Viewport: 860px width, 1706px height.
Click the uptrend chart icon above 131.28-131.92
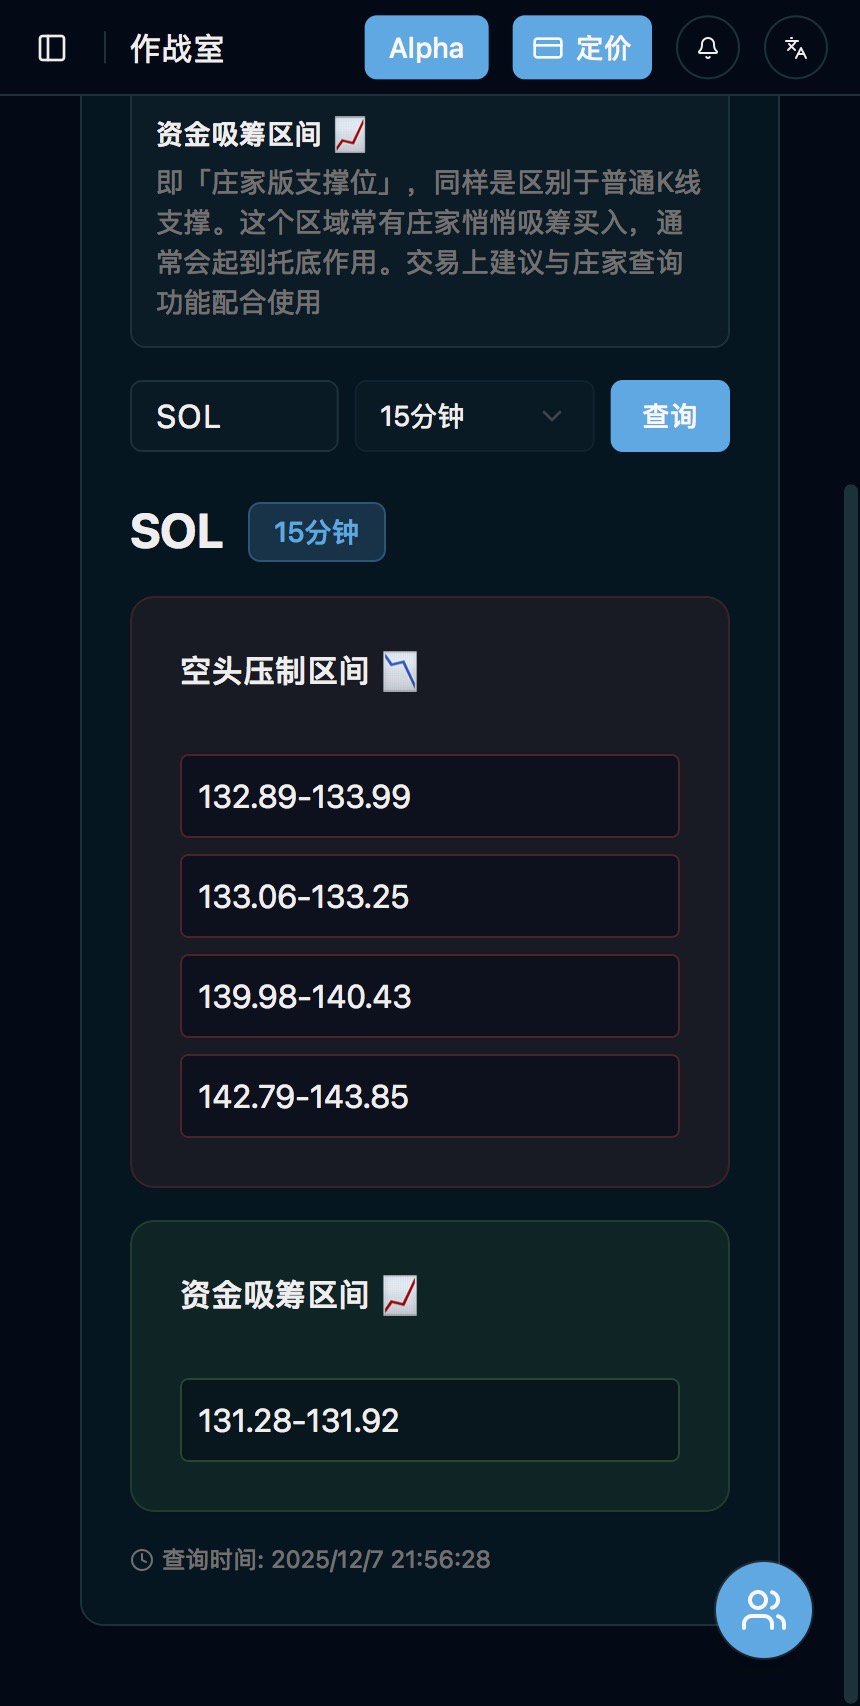click(x=400, y=1296)
